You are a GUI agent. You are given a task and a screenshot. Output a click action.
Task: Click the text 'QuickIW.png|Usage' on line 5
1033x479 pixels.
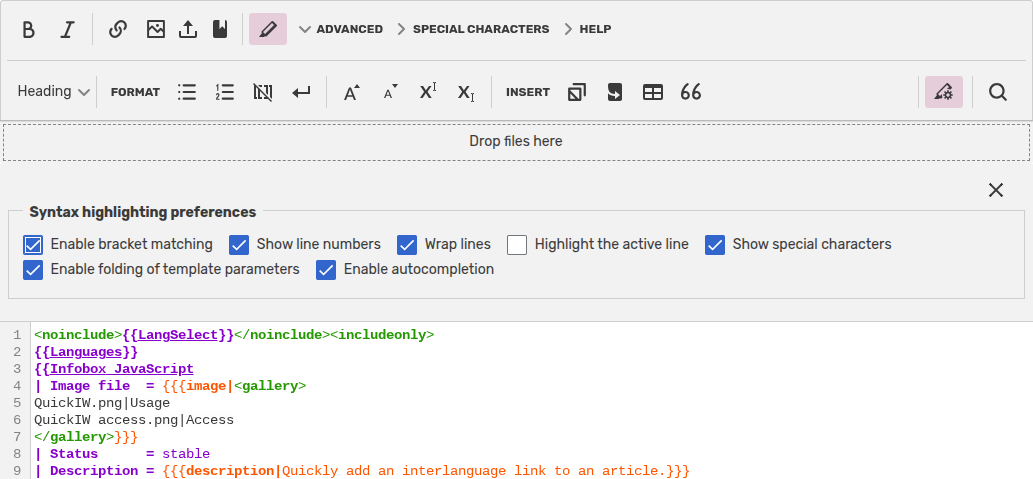pos(102,403)
